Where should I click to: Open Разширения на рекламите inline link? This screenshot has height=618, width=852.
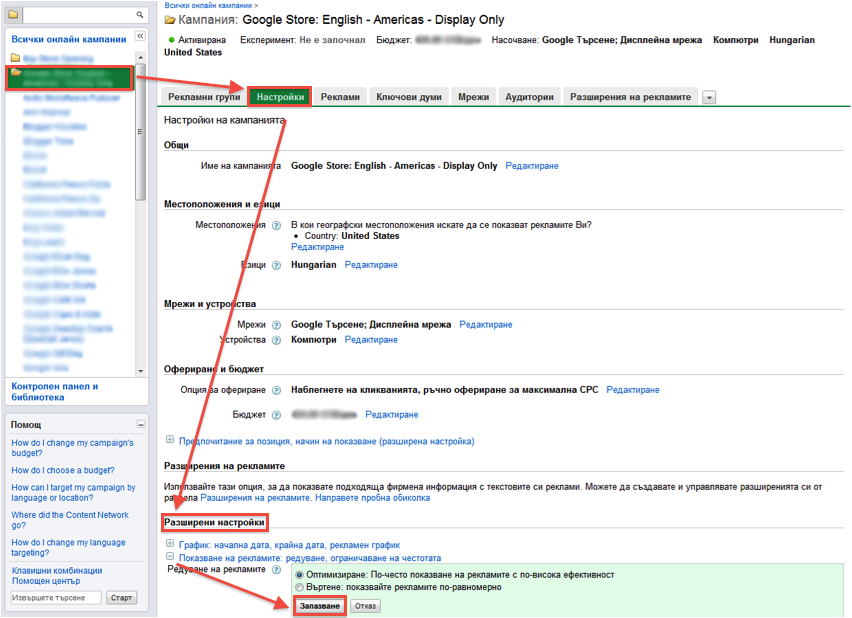[255, 498]
